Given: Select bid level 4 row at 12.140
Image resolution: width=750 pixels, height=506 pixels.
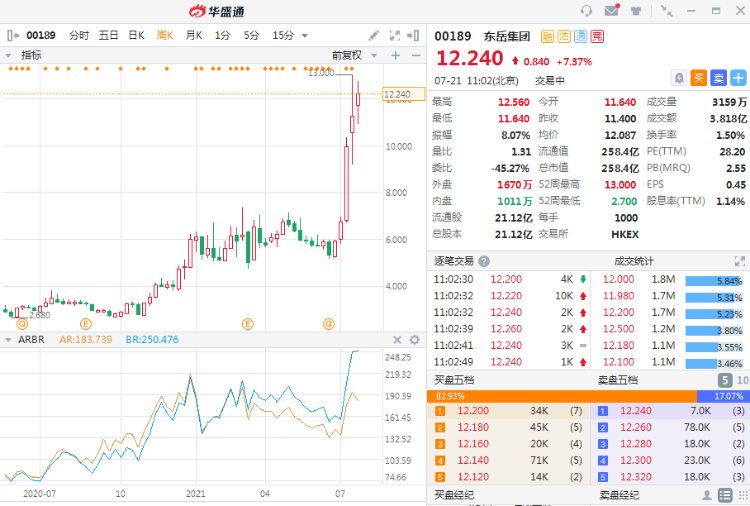Looking at the screenshot, I should [x=508, y=460].
